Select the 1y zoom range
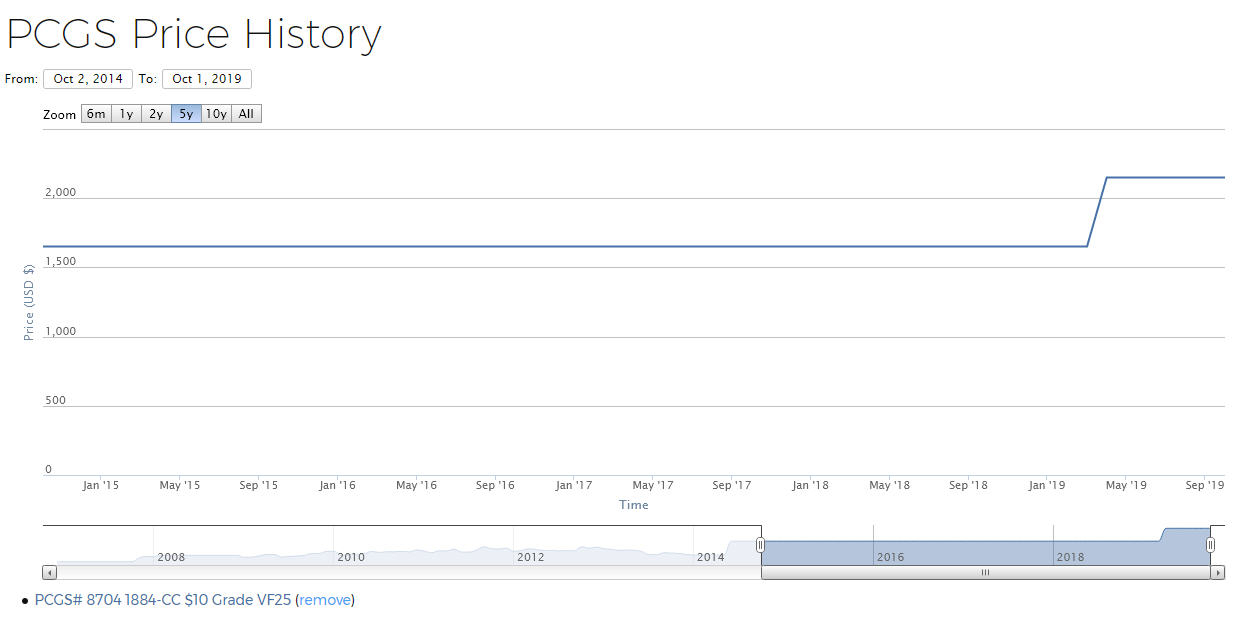Viewport: 1245px width, 636px height. 126,114
